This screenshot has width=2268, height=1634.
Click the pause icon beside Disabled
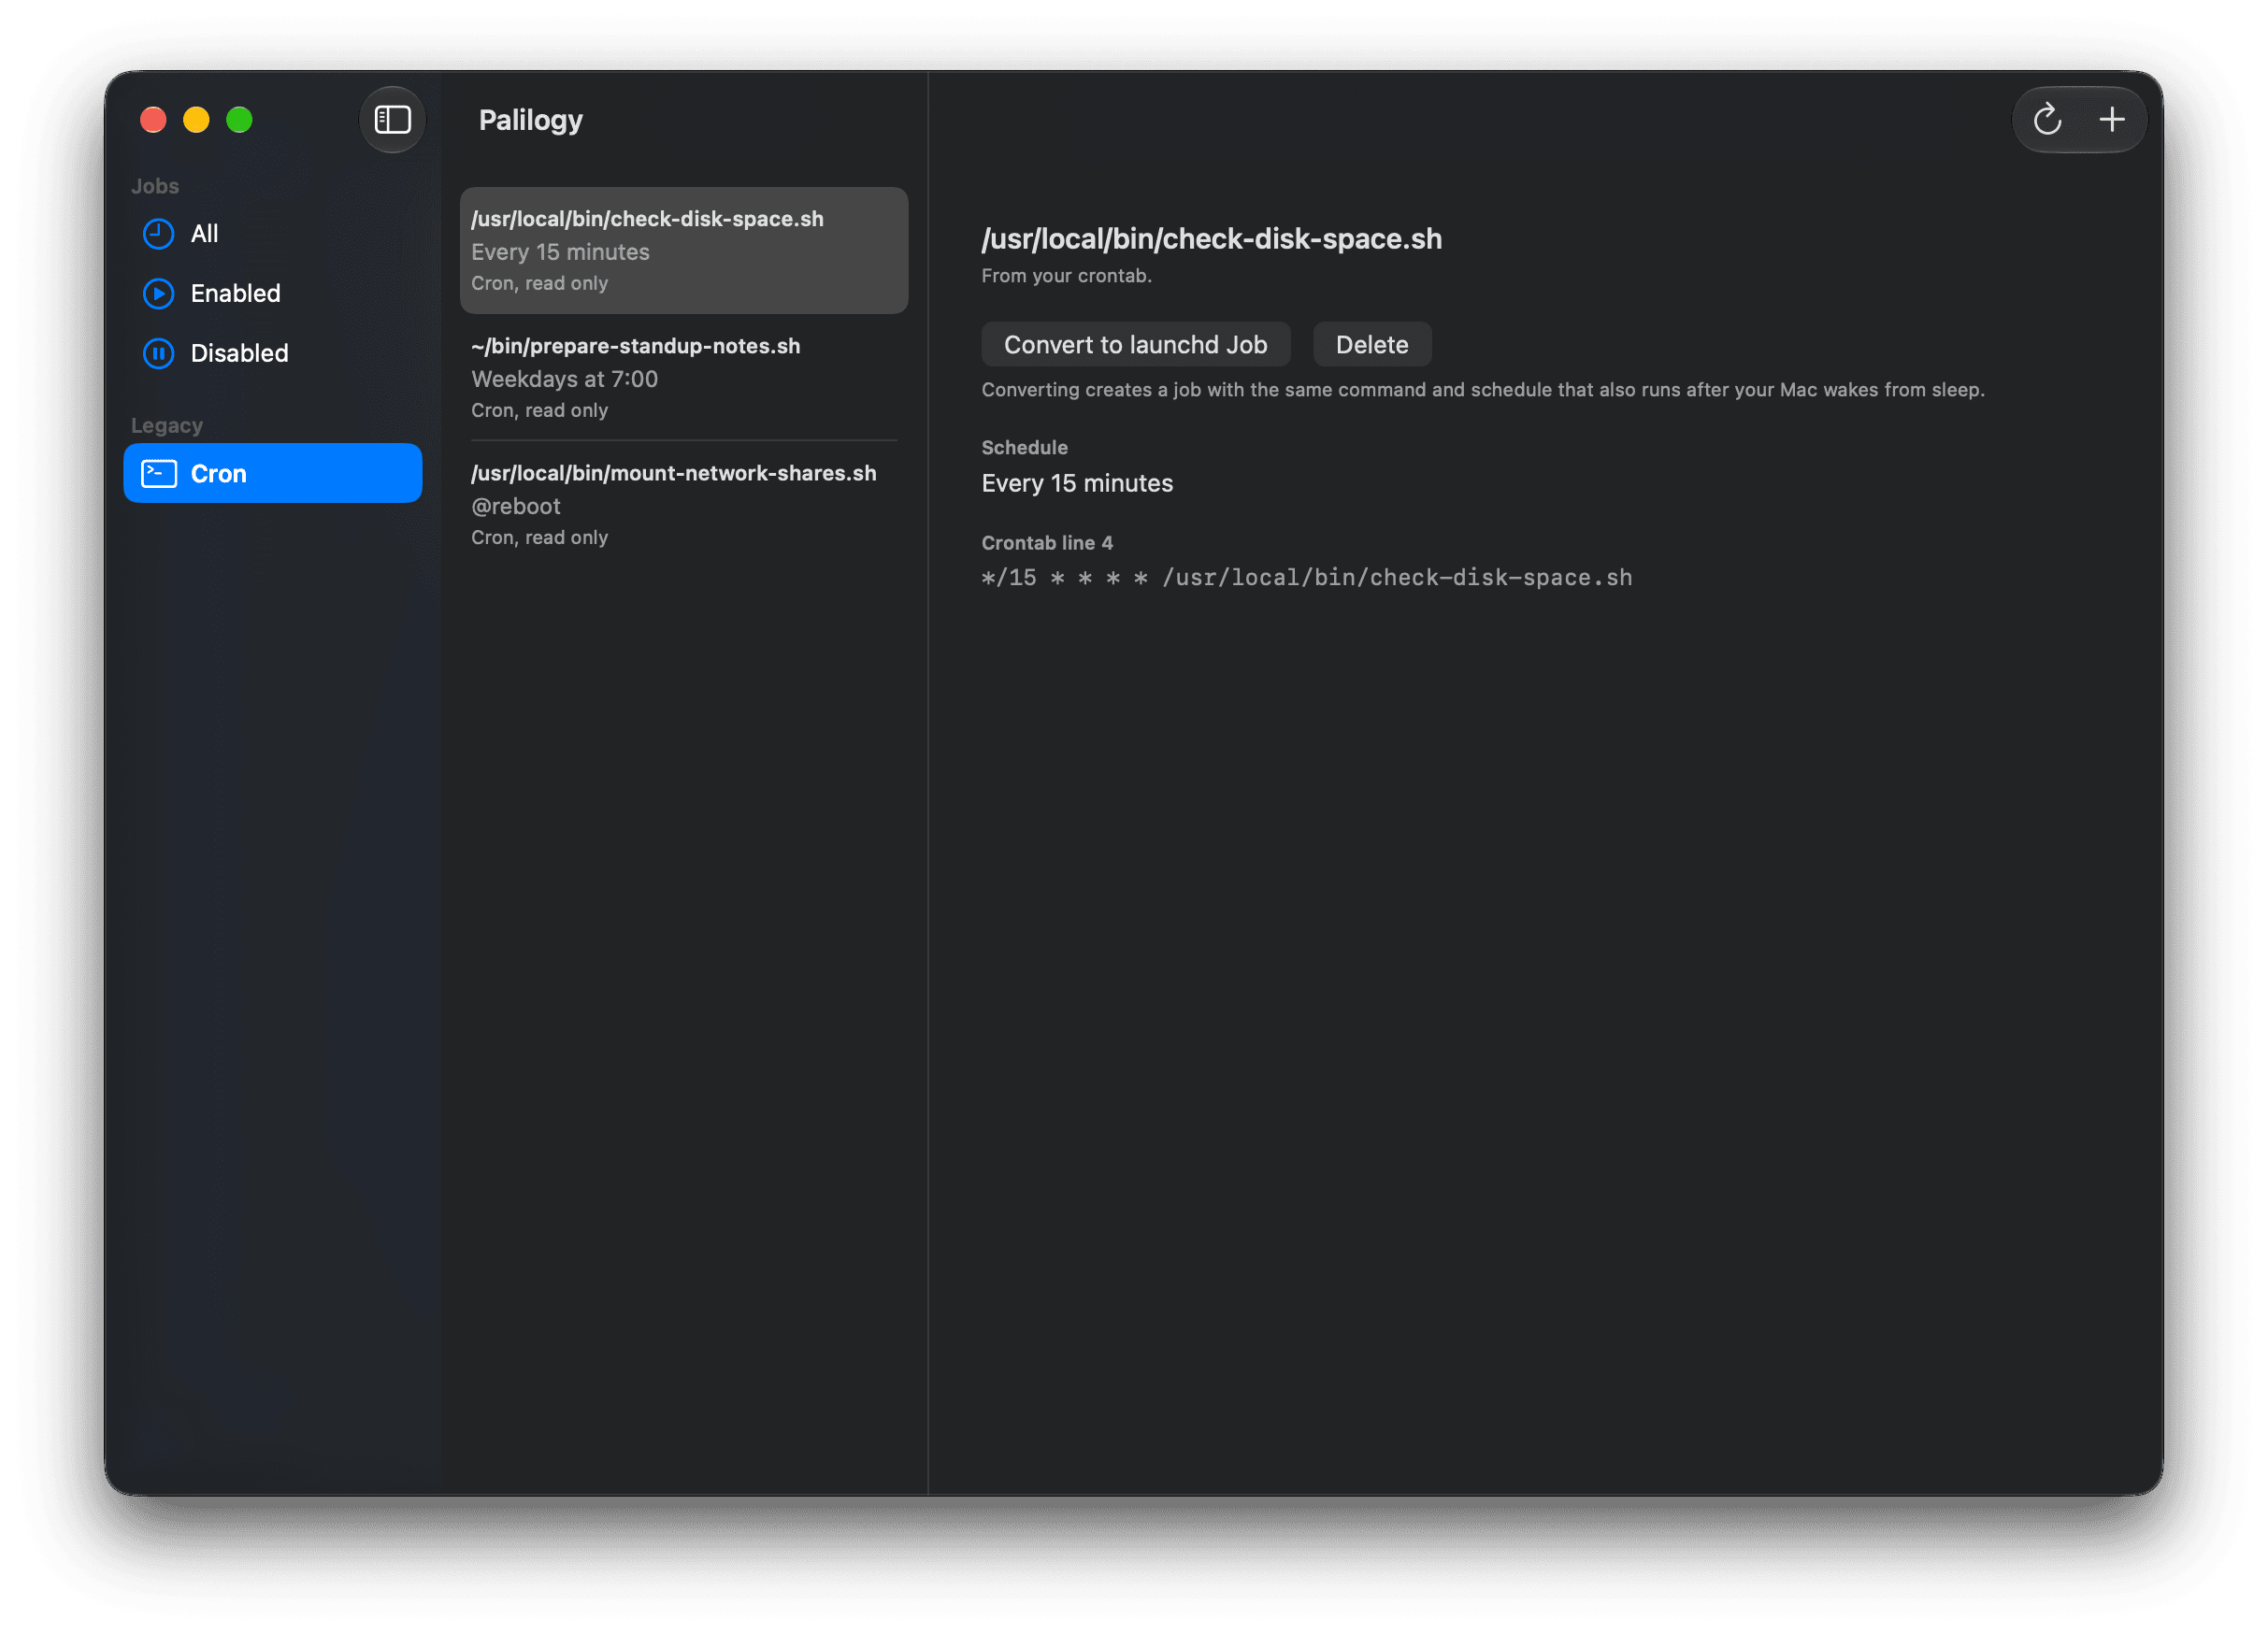[x=158, y=353]
